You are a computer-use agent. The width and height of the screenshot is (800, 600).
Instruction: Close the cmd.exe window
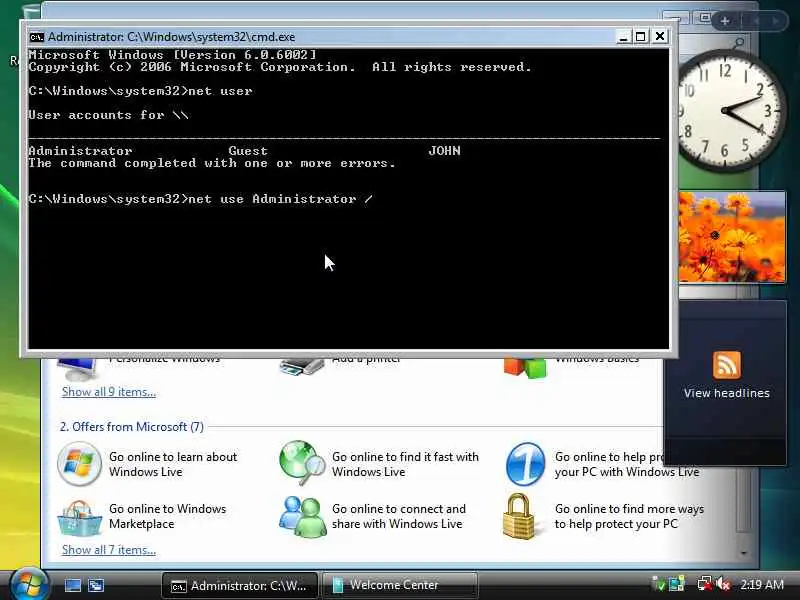pyautogui.click(x=660, y=37)
